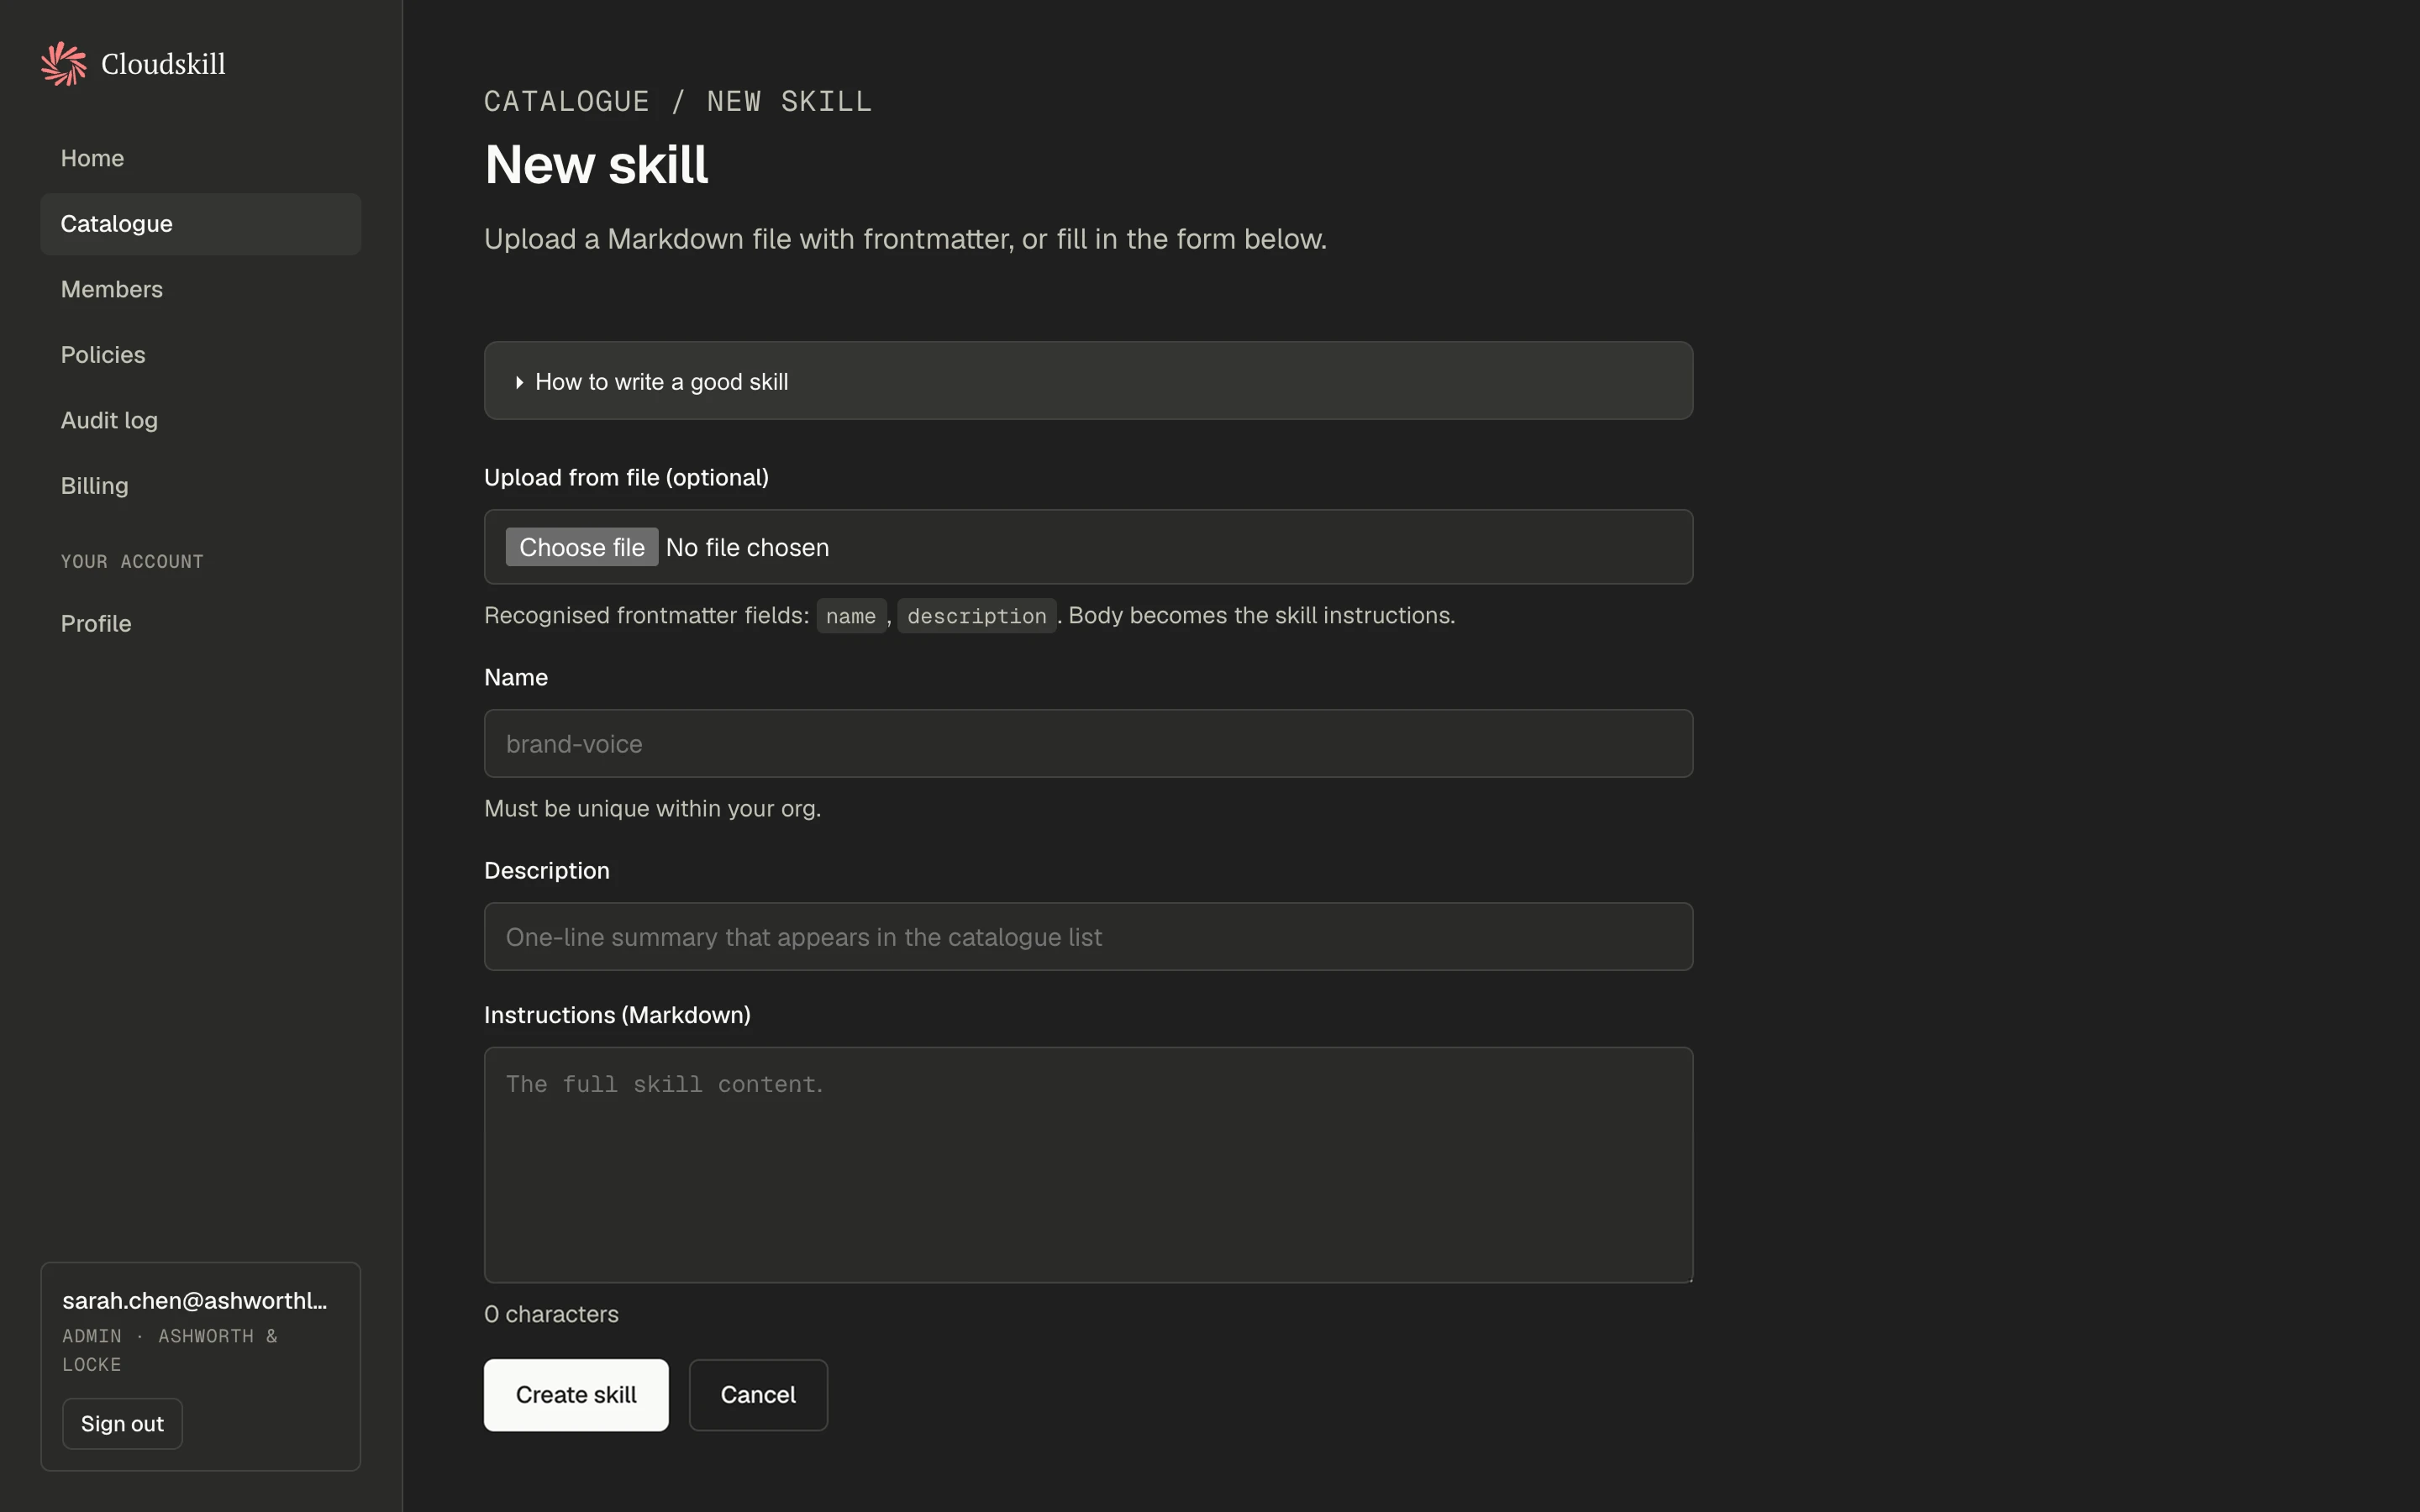Click the 'Upload from file (optional)' label
The image size is (2420, 1512).
point(626,477)
